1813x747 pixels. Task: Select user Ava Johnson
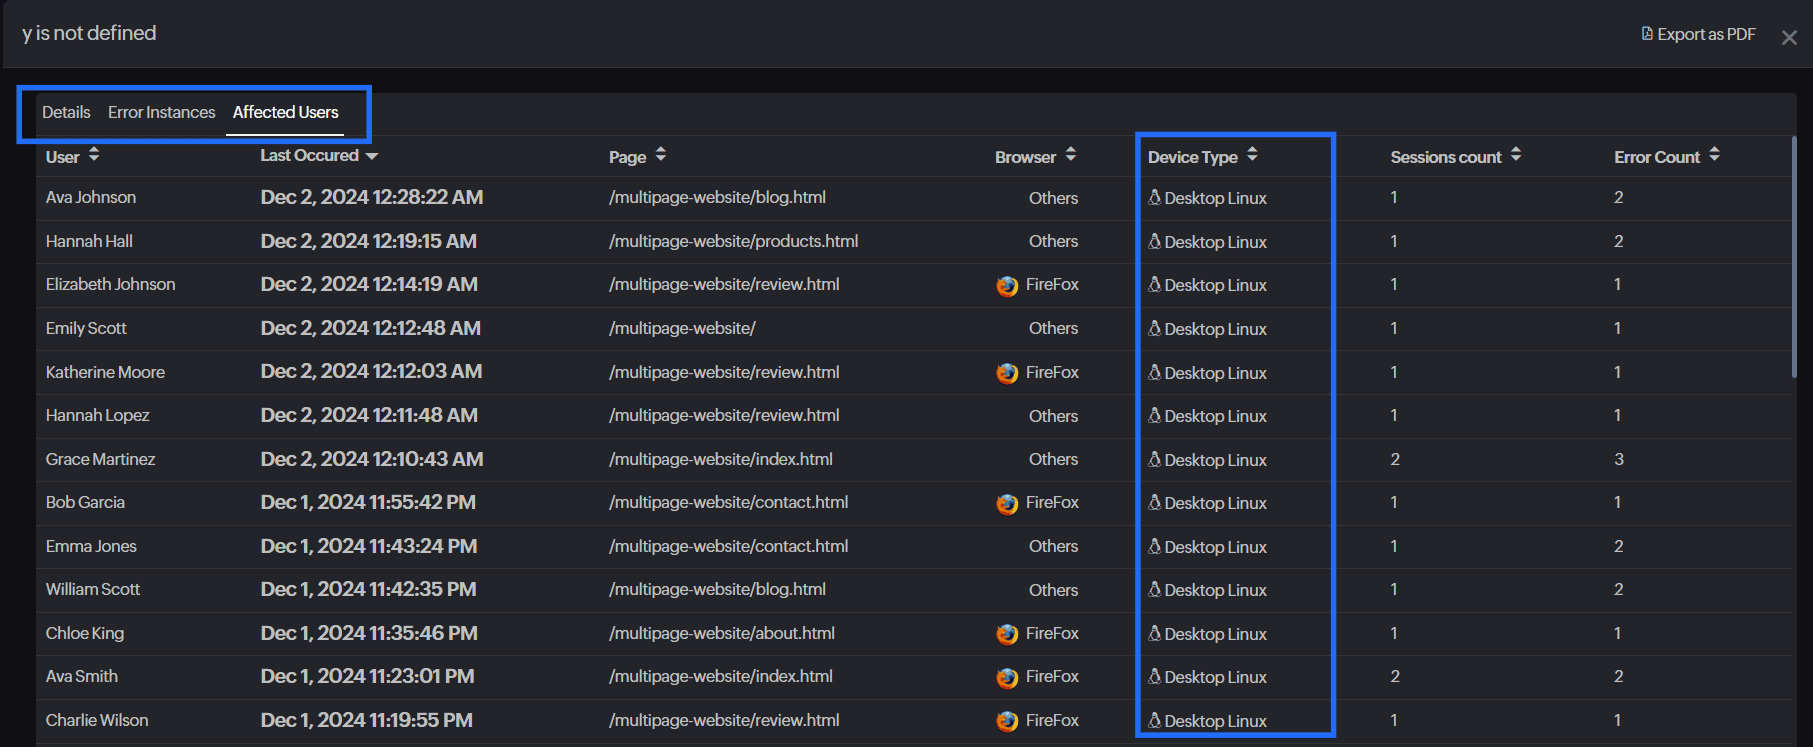pyautogui.click(x=91, y=197)
